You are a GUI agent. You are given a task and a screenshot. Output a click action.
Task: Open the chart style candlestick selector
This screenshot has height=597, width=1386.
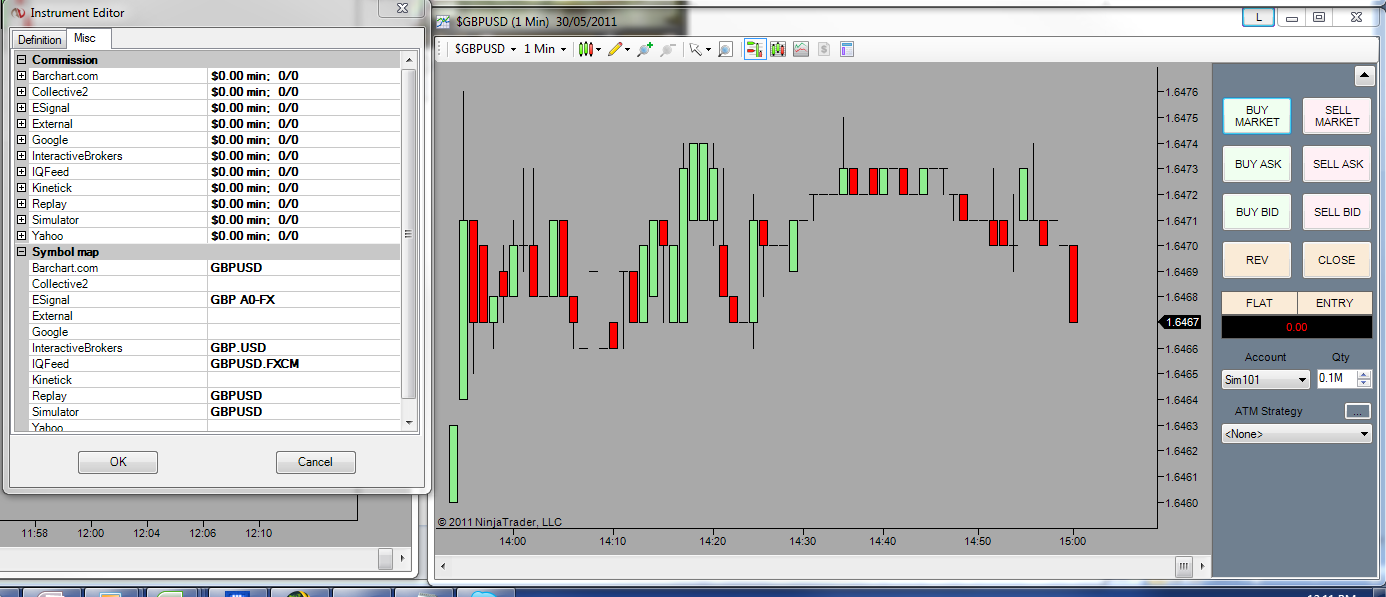click(589, 48)
